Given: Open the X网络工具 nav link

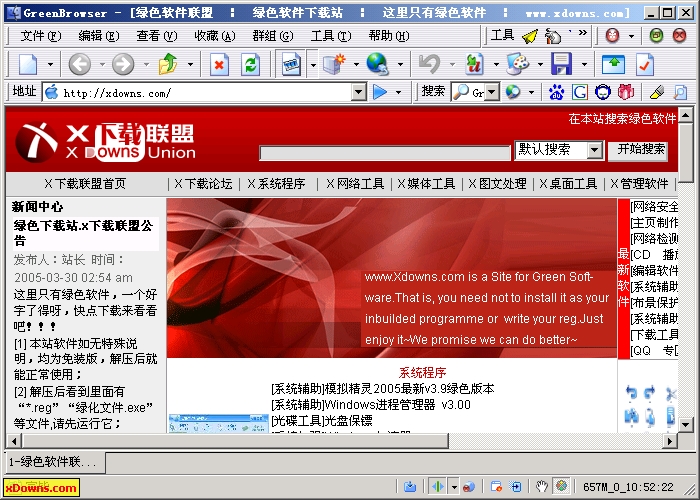Looking at the screenshot, I should click(355, 183).
